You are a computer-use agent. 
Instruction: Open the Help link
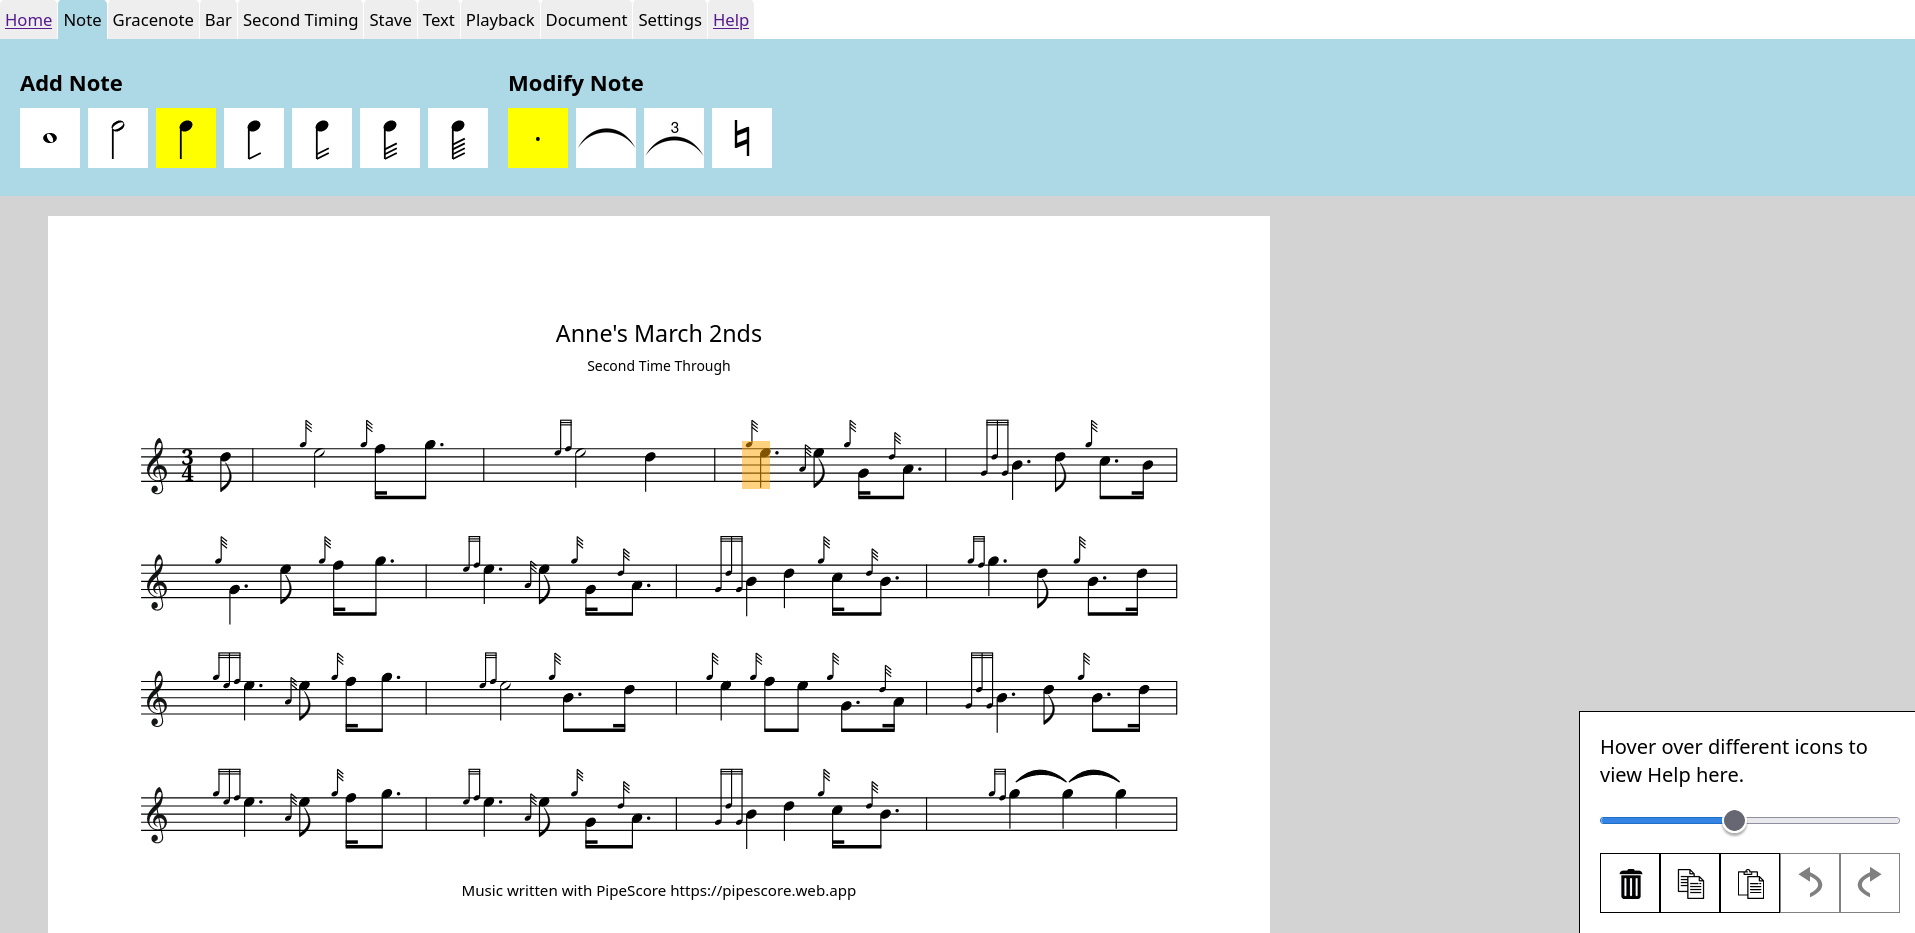pyautogui.click(x=731, y=20)
